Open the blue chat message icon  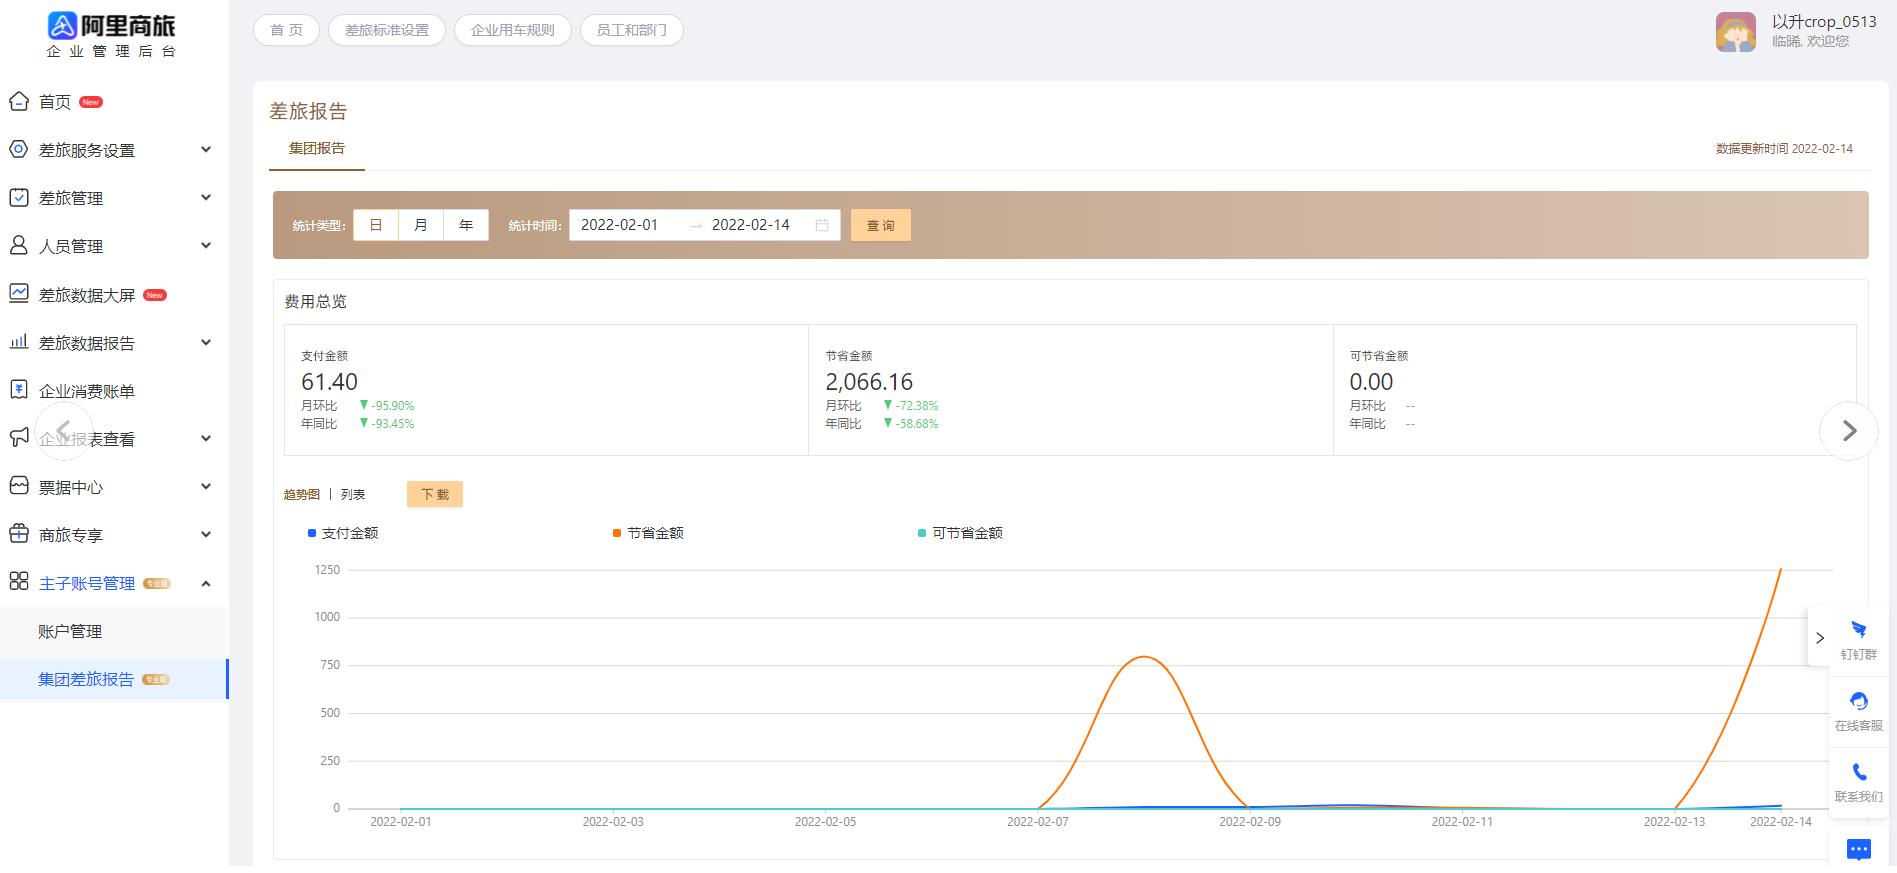coord(1859,850)
